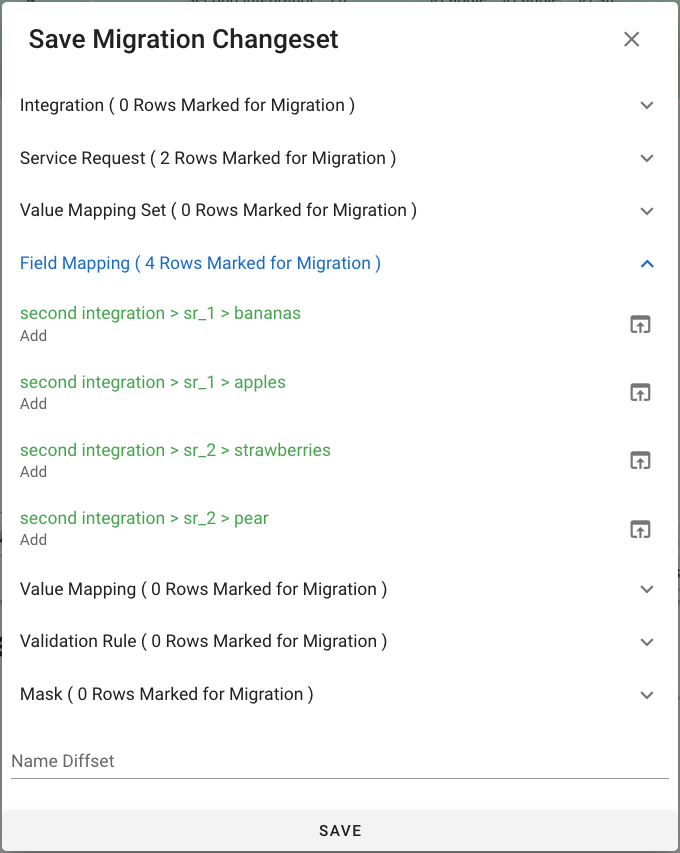Select the bananas field mapping entry
Screen dimensions: 680x853
click(160, 314)
